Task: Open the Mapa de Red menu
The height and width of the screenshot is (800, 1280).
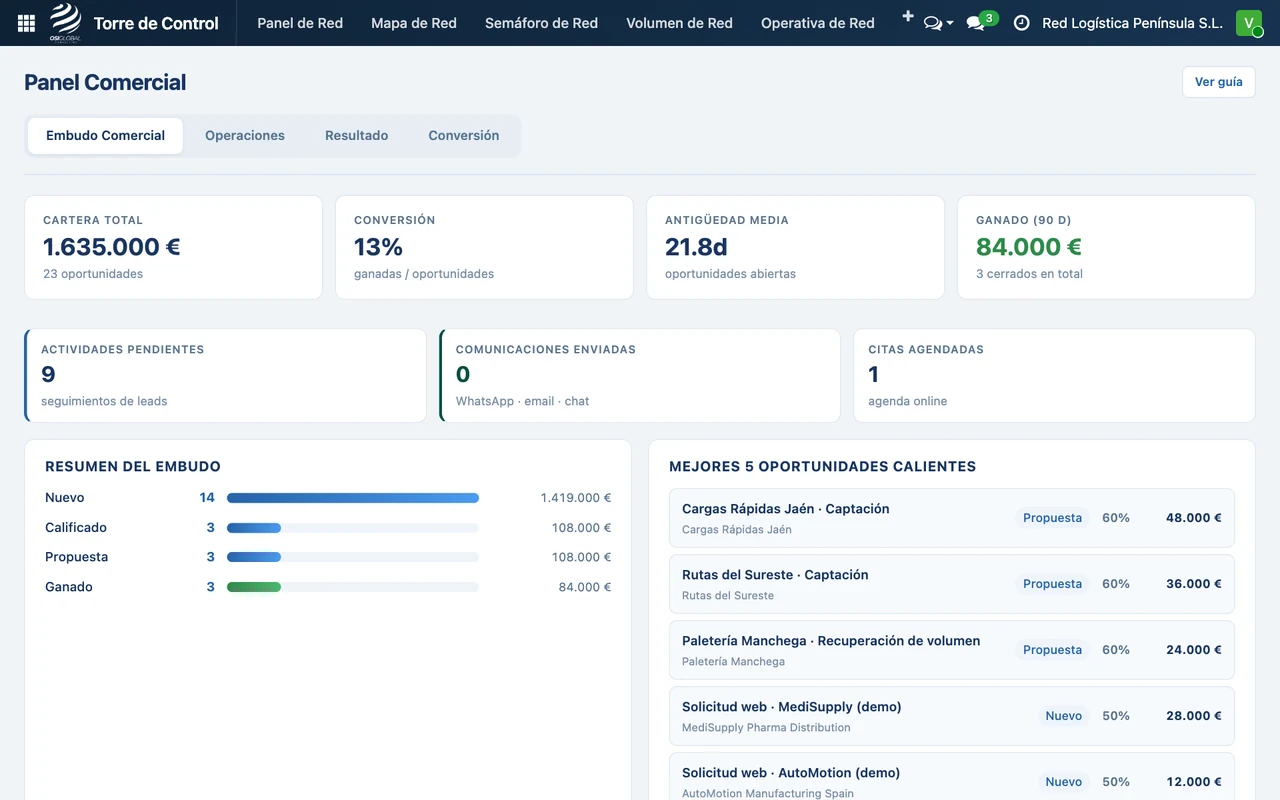Action: (414, 23)
